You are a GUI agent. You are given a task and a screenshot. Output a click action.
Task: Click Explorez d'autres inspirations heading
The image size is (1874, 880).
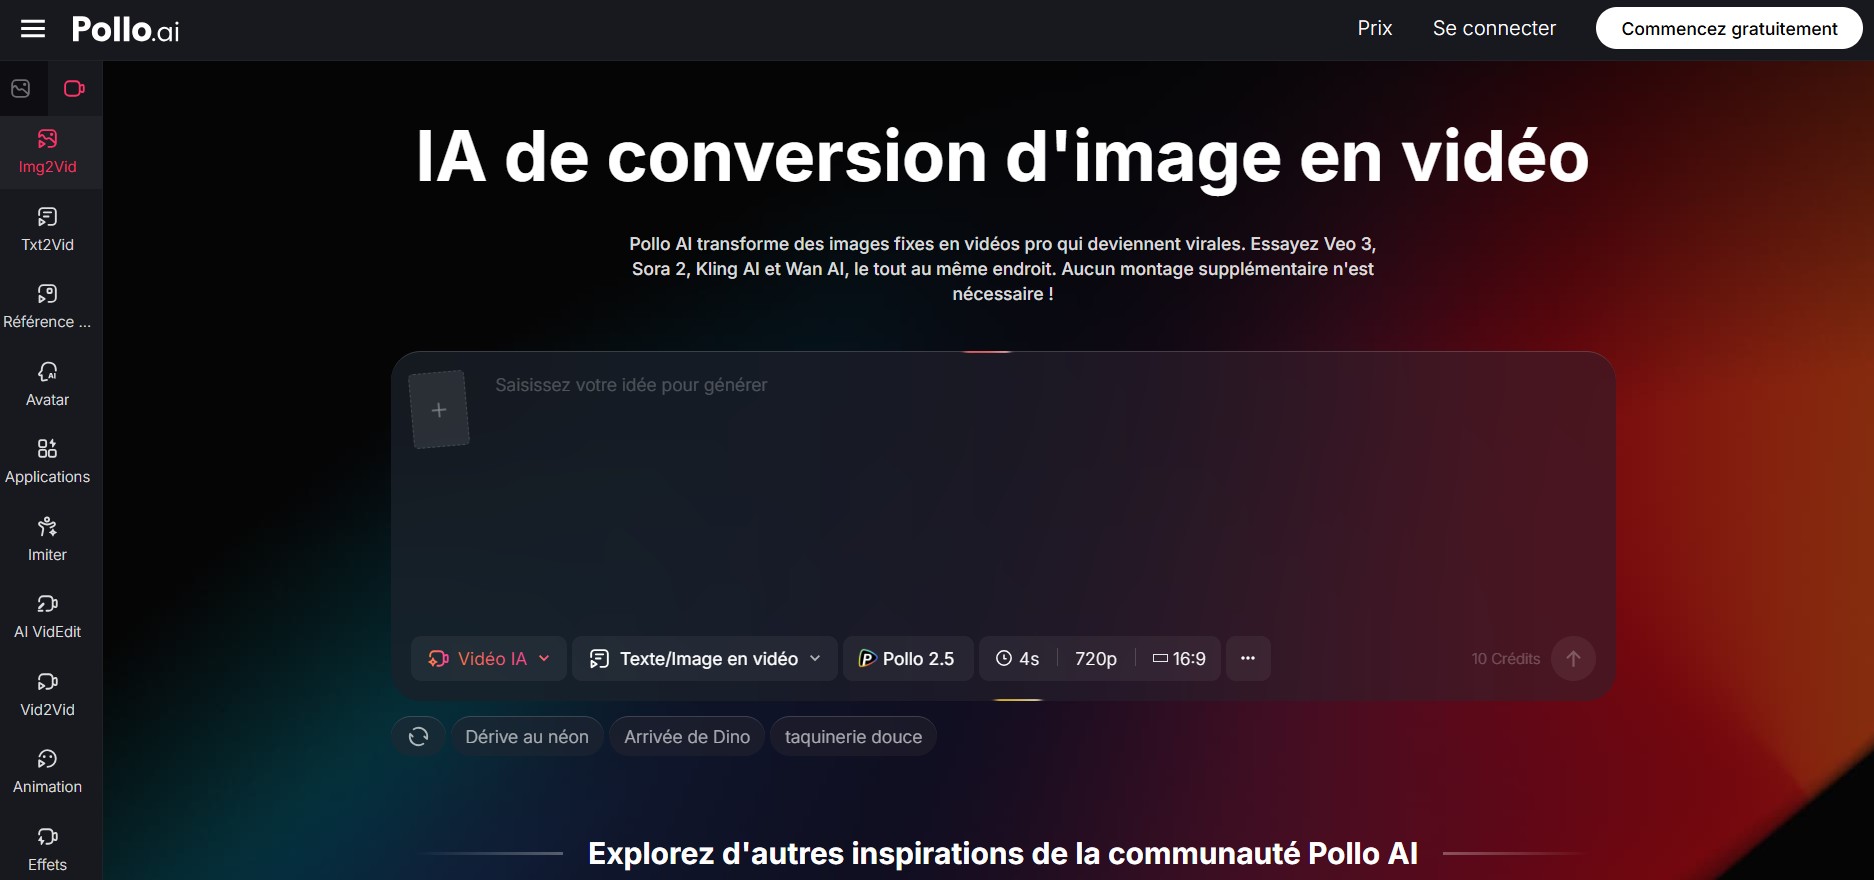tap(1003, 853)
